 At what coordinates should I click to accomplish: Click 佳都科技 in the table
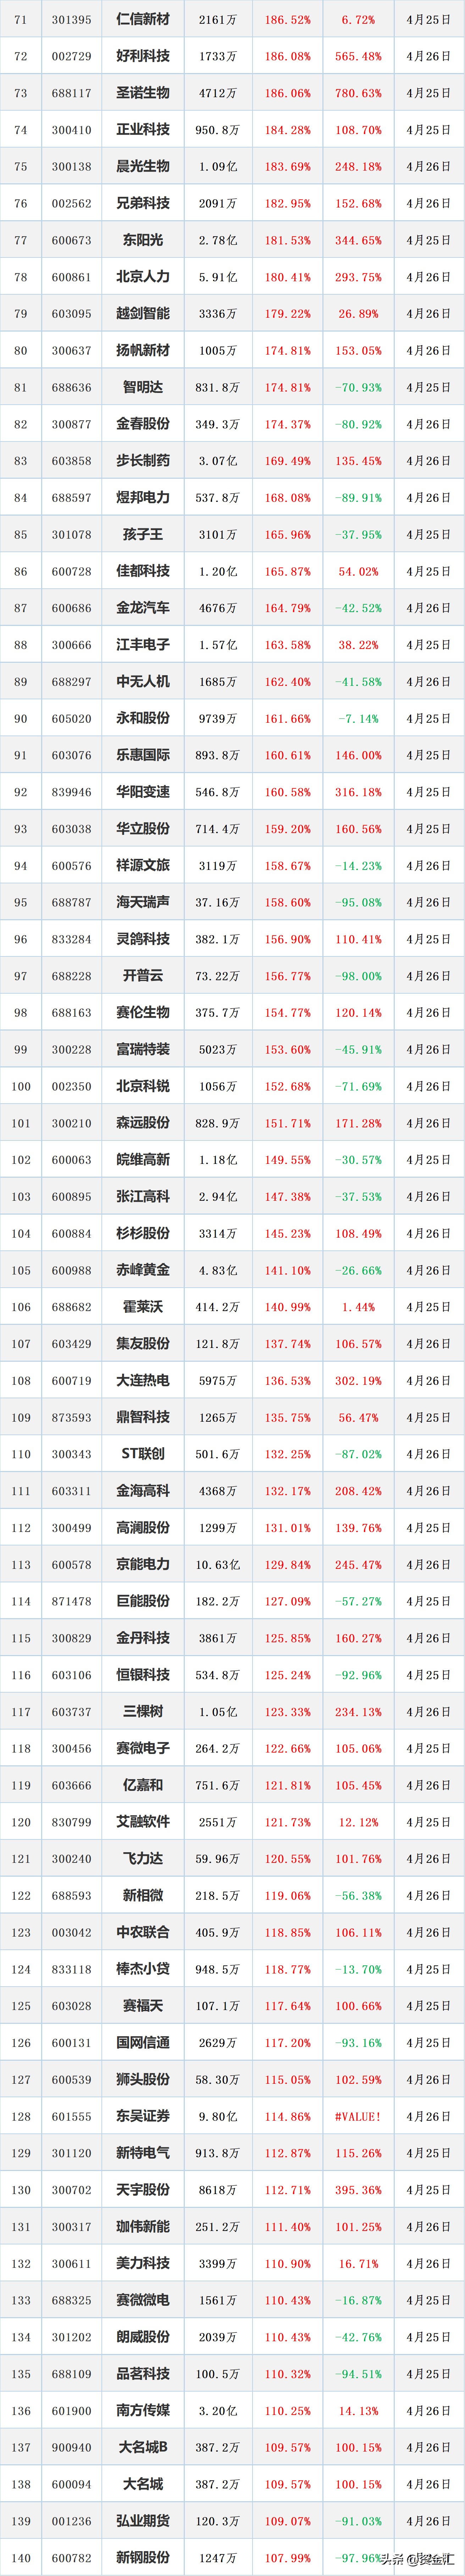[143, 571]
